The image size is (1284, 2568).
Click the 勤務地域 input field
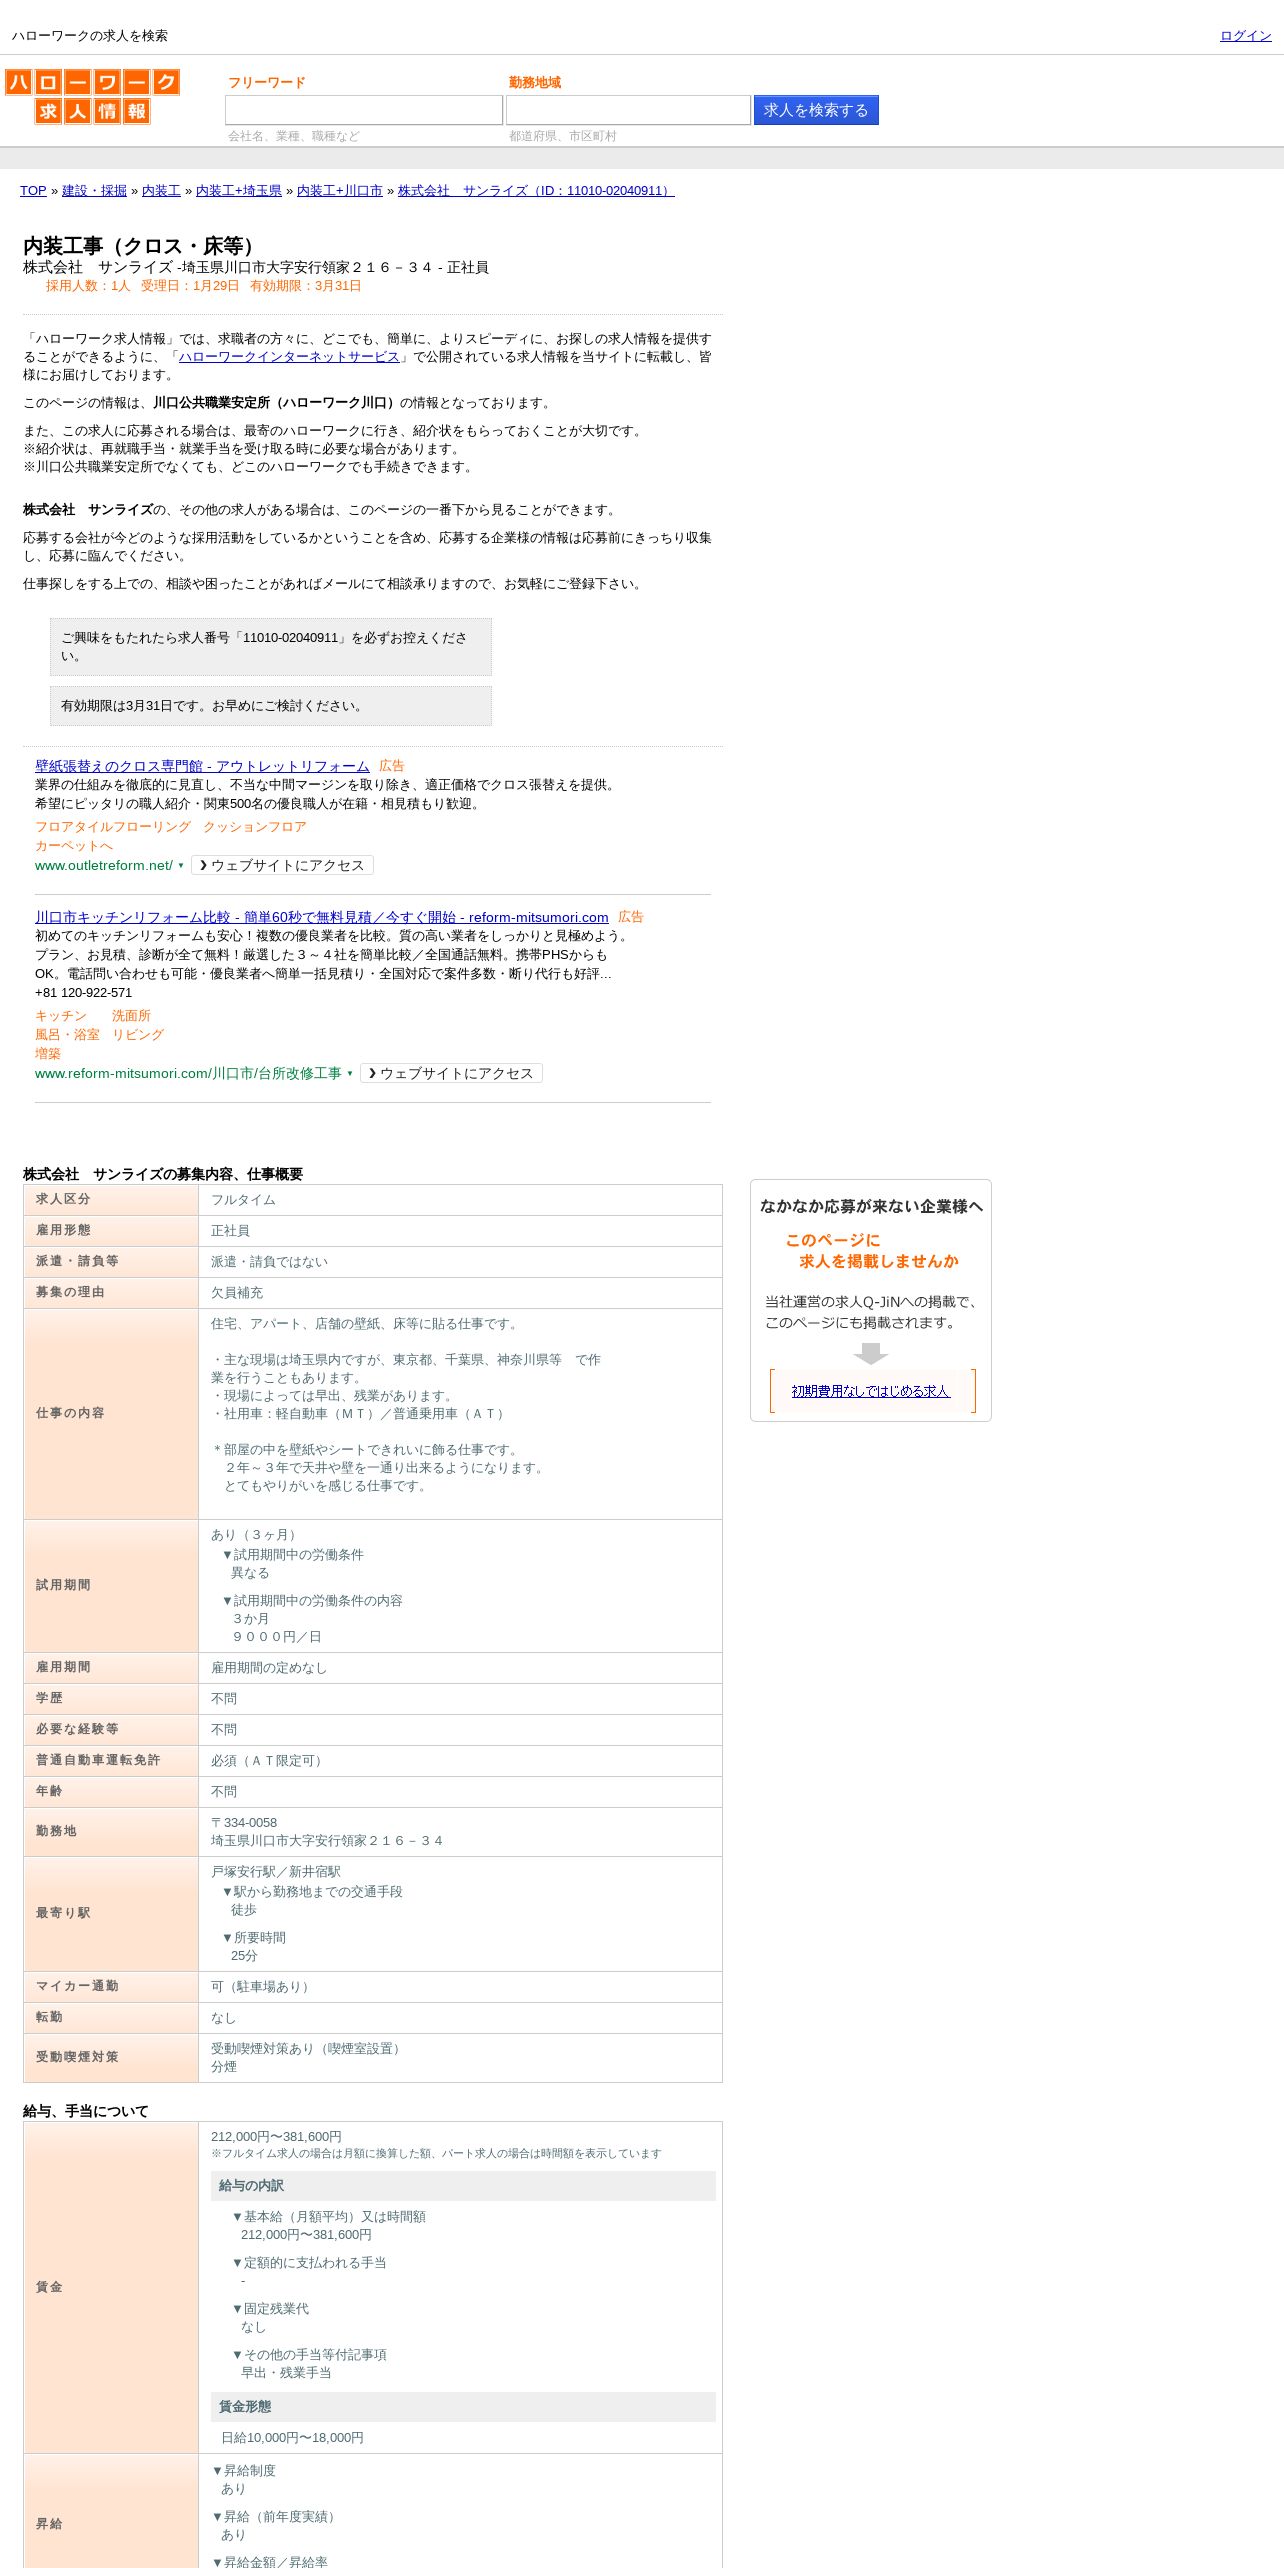pyautogui.click(x=628, y=110)
